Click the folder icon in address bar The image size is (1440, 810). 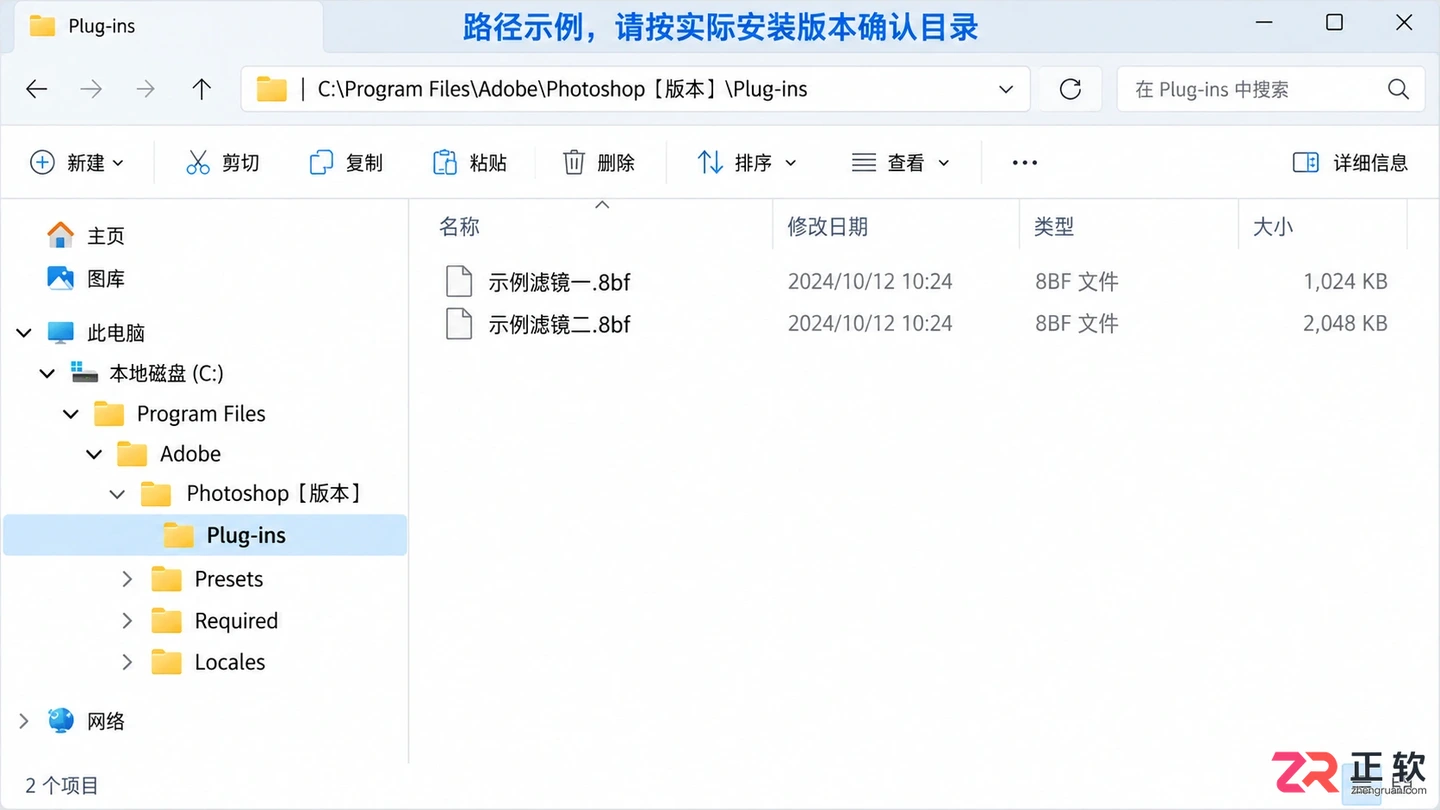point(271,89)
